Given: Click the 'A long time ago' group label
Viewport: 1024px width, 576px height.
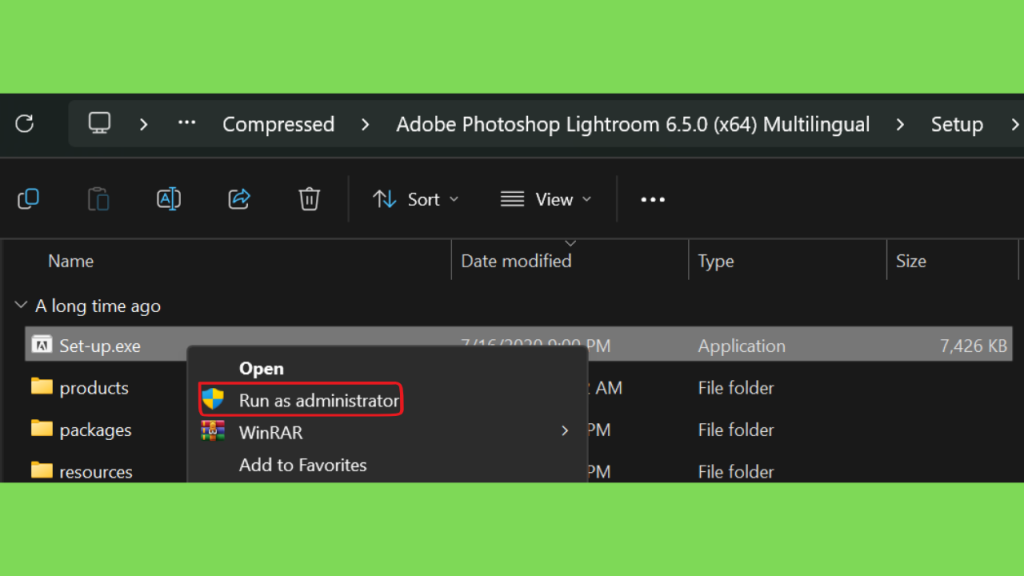Looking at the screenshot, I should click(98, 306).
